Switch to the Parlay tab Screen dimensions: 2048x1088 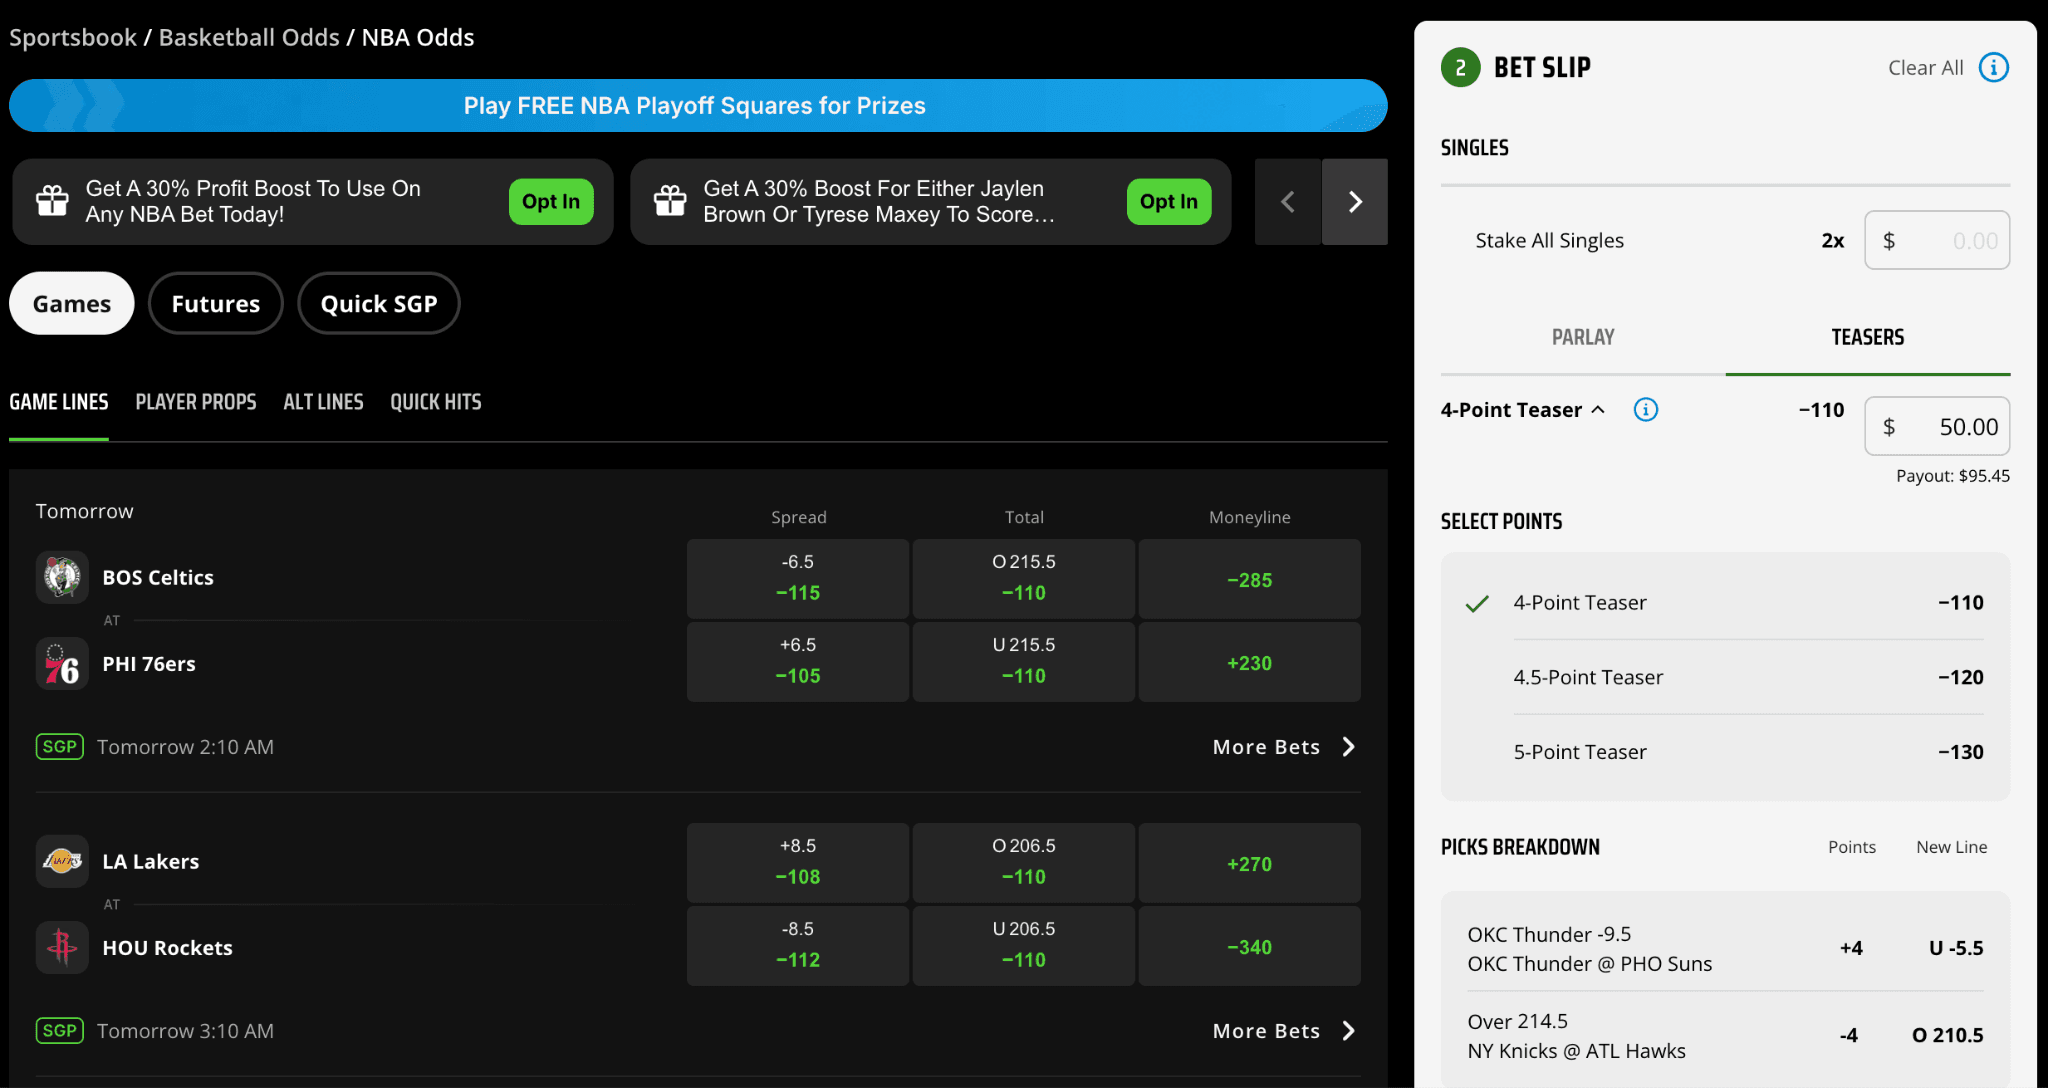tap(1582, 338)
